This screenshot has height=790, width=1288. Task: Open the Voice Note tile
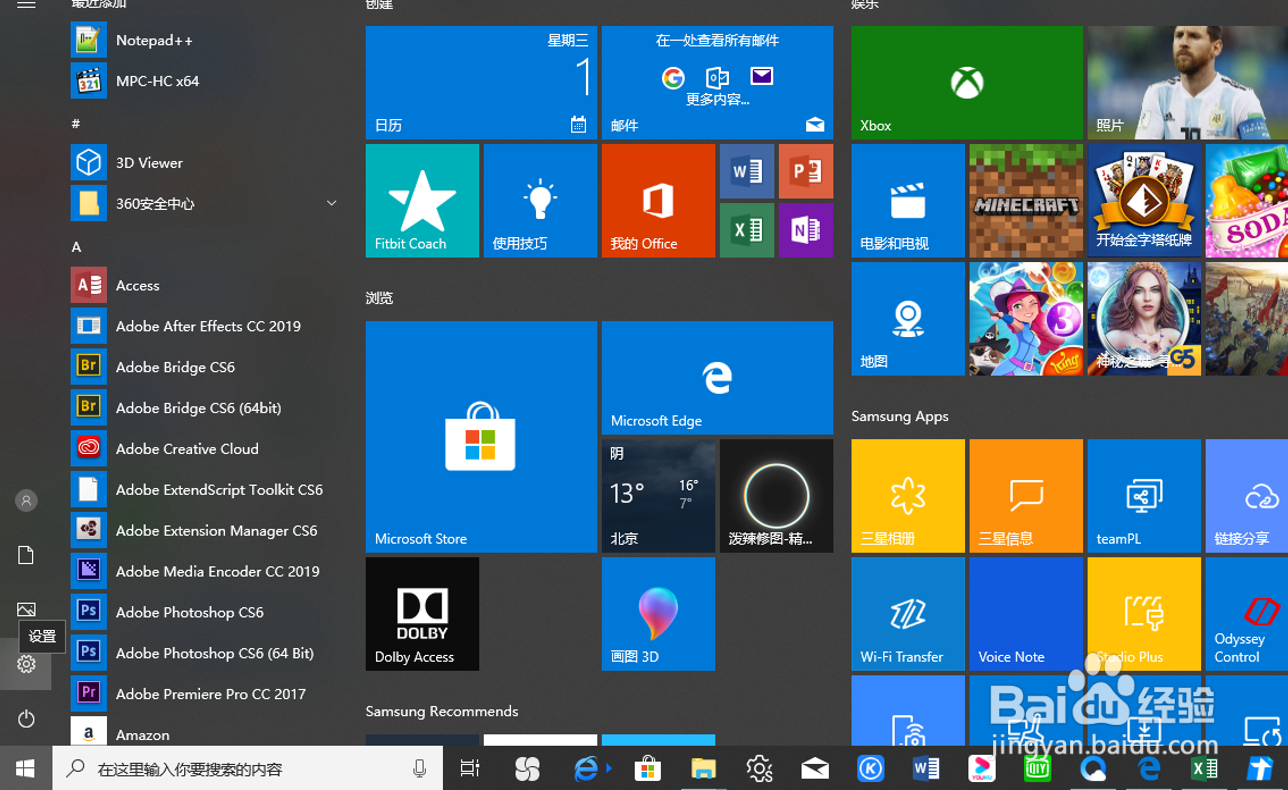click(1026, 613)
